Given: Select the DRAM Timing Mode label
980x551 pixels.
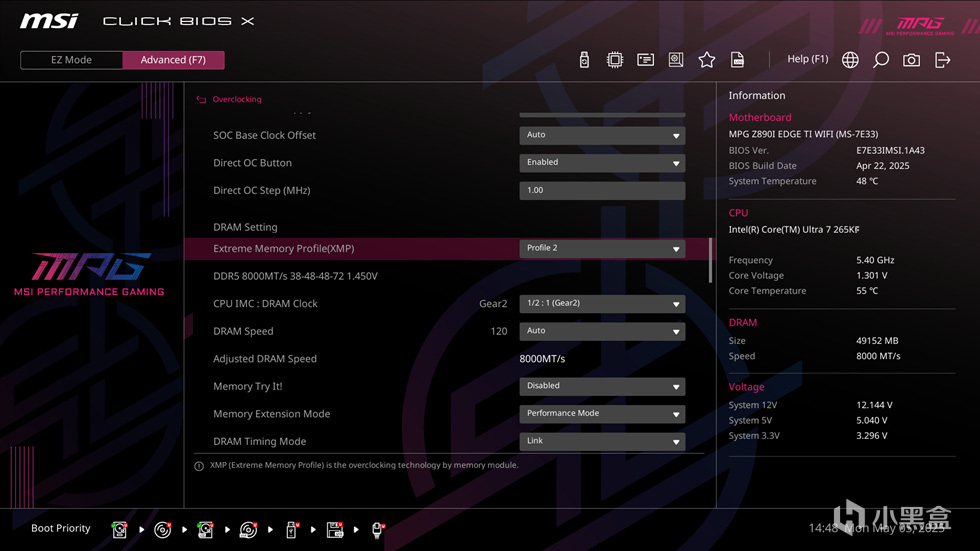Looking at the screenshot, I should point(259,441).
